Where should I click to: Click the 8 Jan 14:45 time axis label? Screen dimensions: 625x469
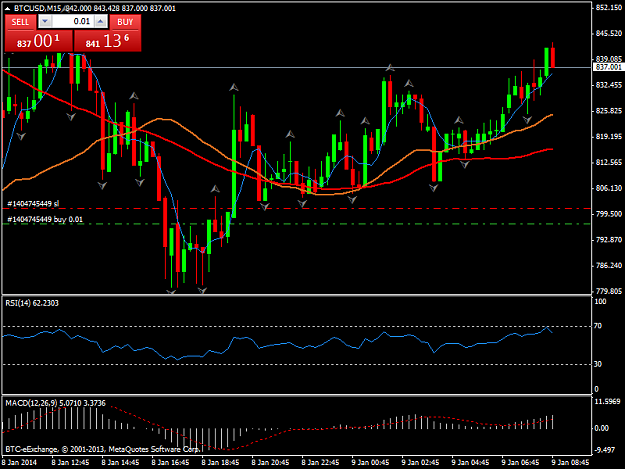pos(121,463)
